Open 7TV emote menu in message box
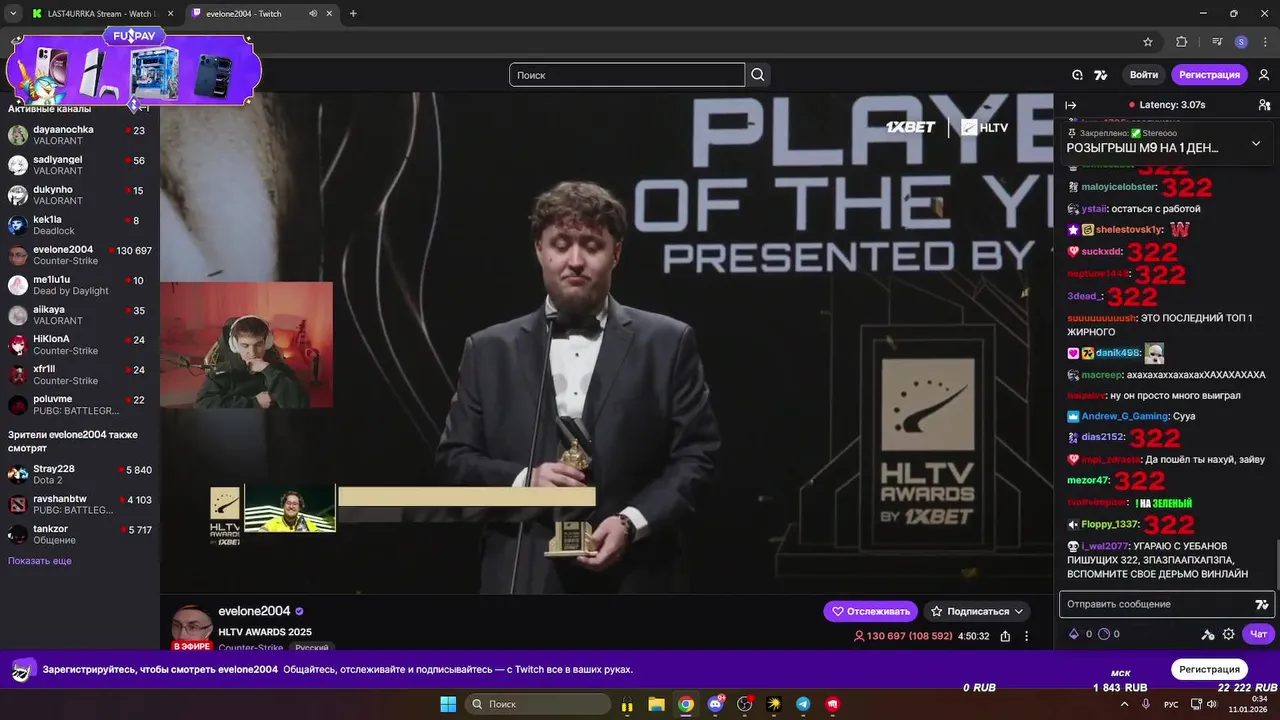The image size is (1280, 720). click(x=1262, y=604)
